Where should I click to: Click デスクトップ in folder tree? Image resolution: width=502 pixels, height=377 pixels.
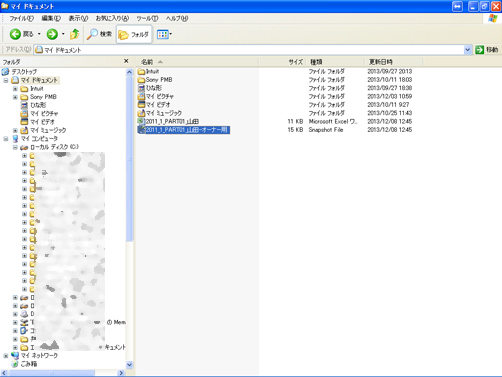pos(24,72)
